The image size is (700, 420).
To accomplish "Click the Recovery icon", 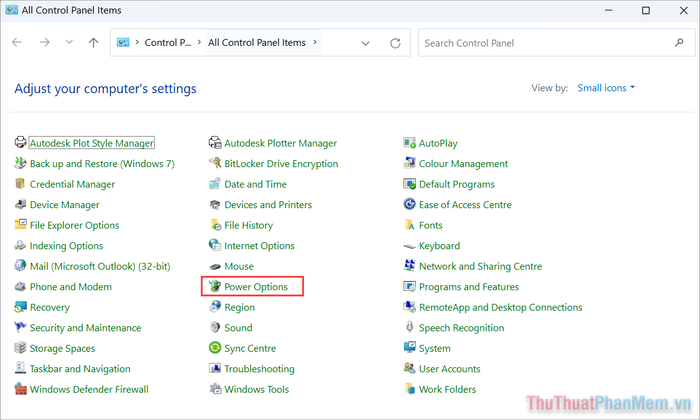I will coord(21,307).
